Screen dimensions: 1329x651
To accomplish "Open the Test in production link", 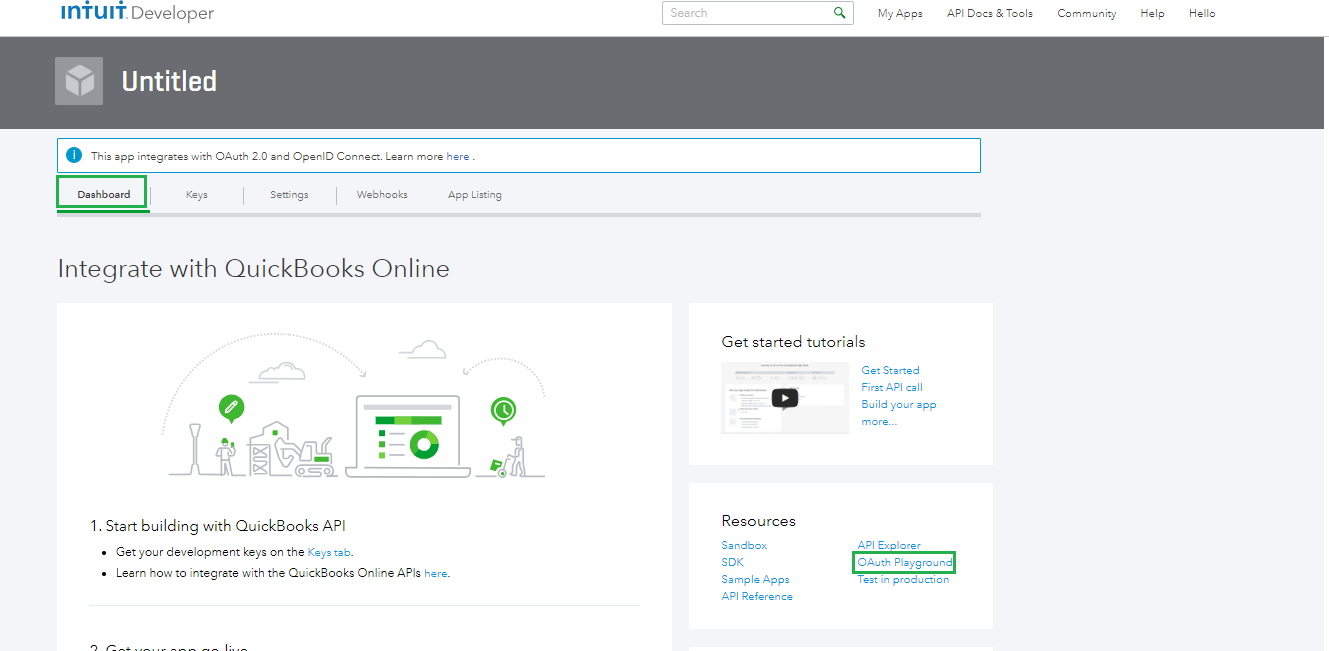I will click(x=903, y=579).
